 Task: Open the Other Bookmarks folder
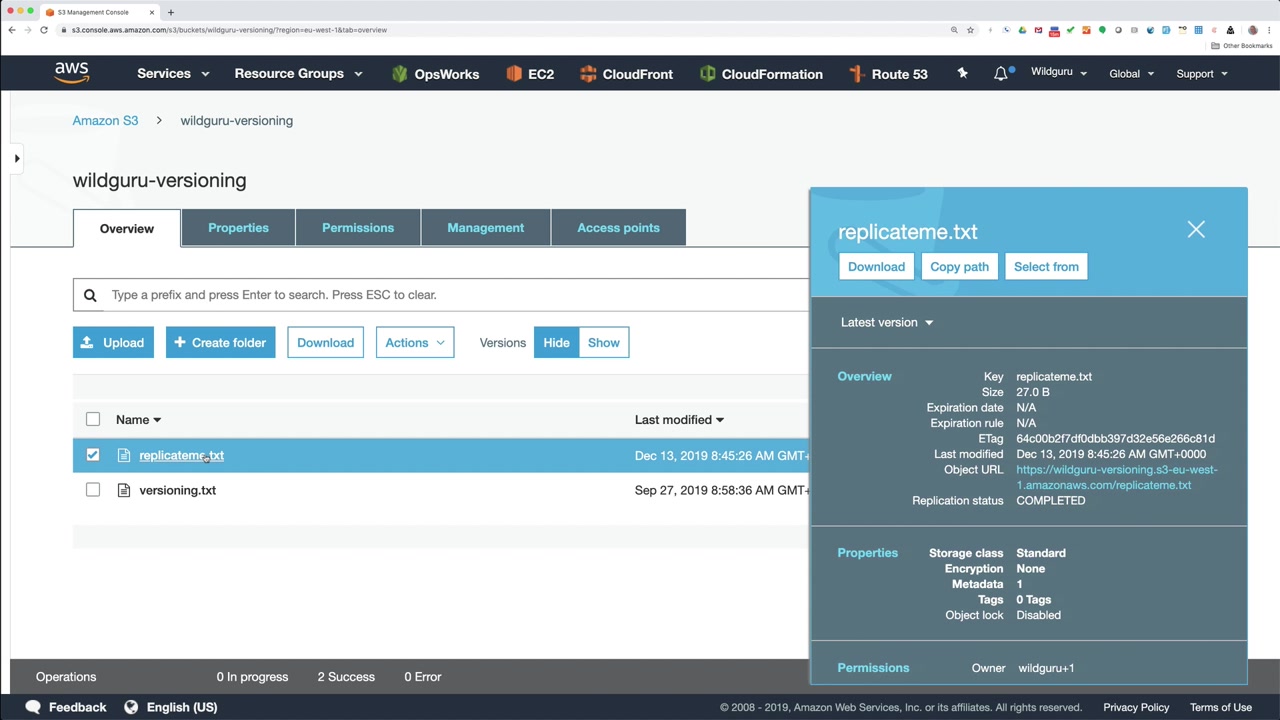[1243, 46]
